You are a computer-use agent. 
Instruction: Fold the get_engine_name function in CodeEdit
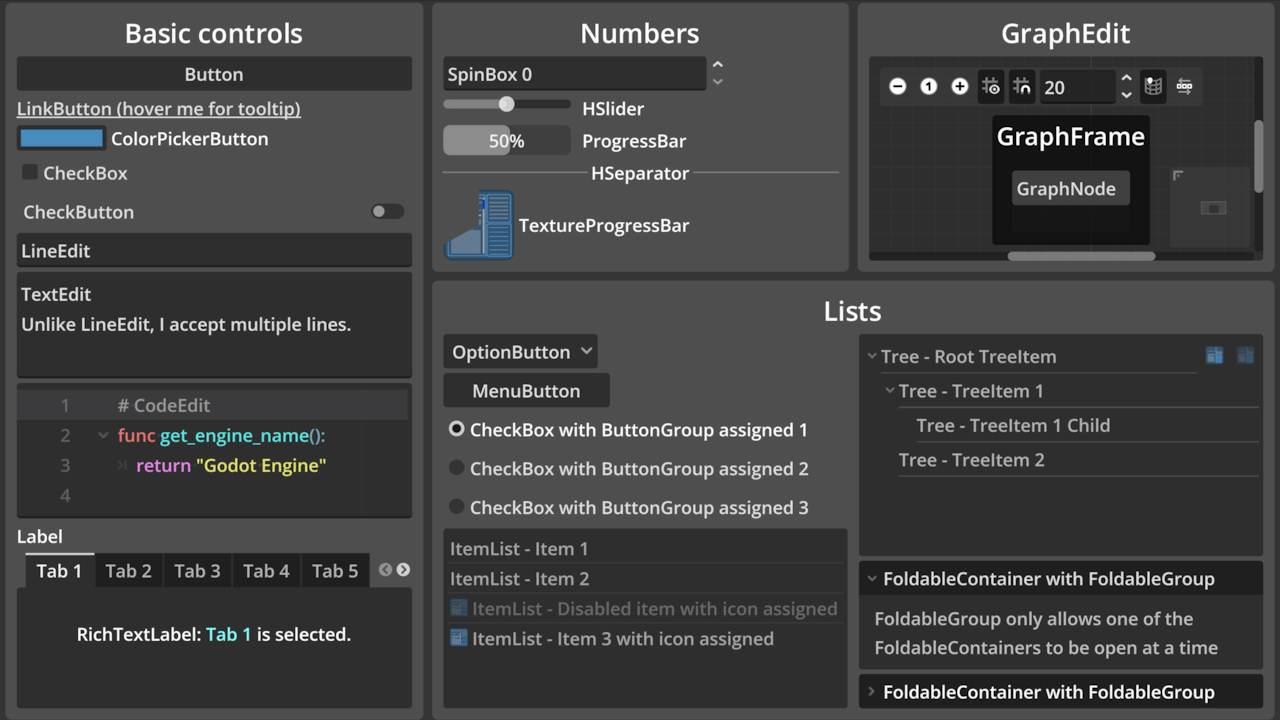pyautogui.click(x=103, y=435)
